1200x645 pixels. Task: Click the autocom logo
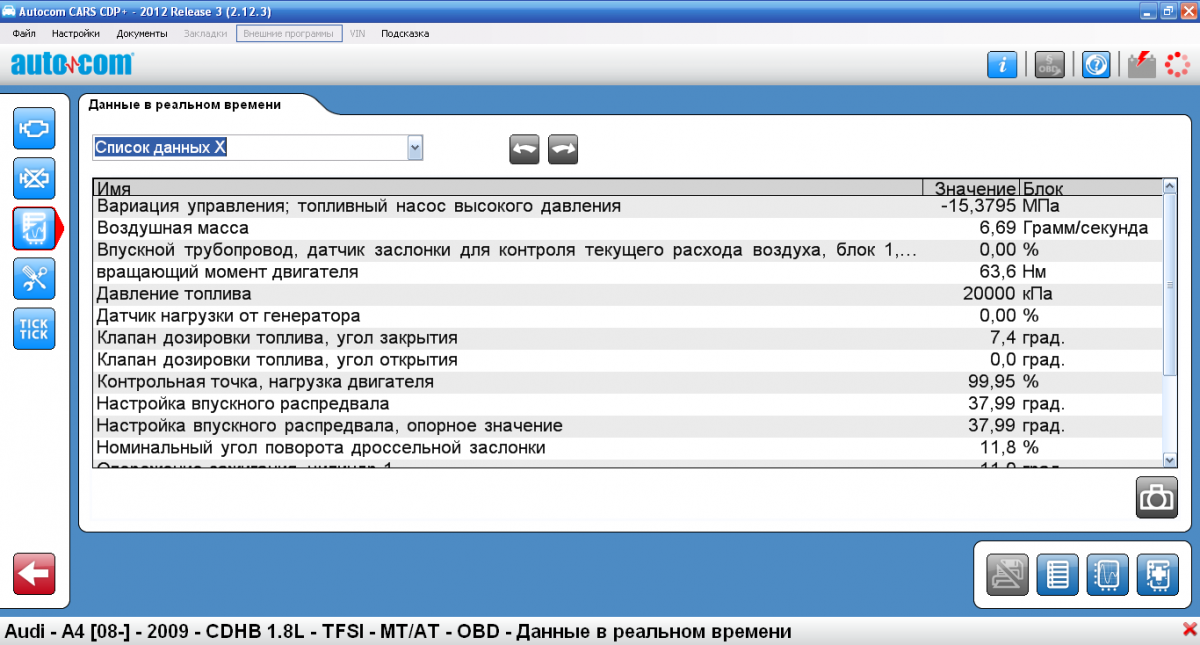(71, 65)
